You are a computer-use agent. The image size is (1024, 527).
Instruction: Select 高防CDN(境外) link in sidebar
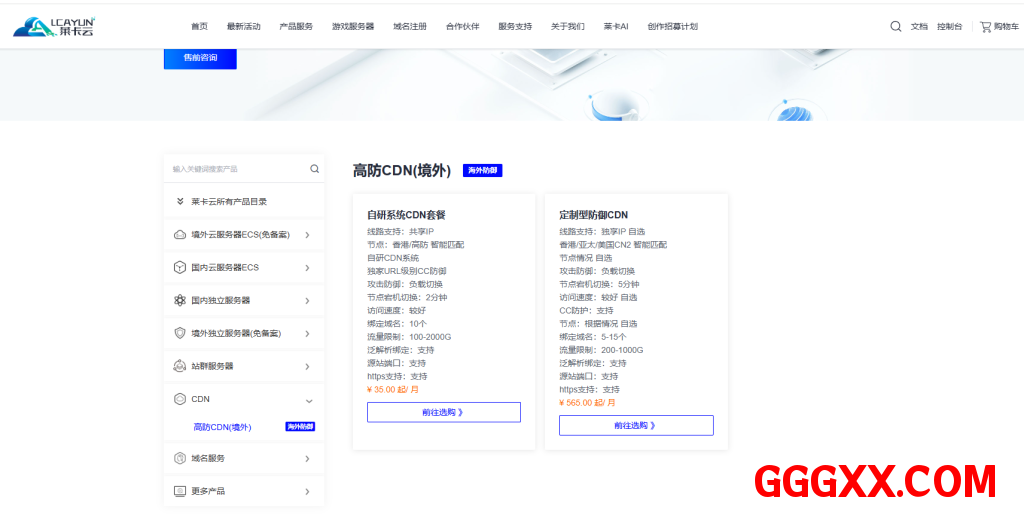point(222,427)
